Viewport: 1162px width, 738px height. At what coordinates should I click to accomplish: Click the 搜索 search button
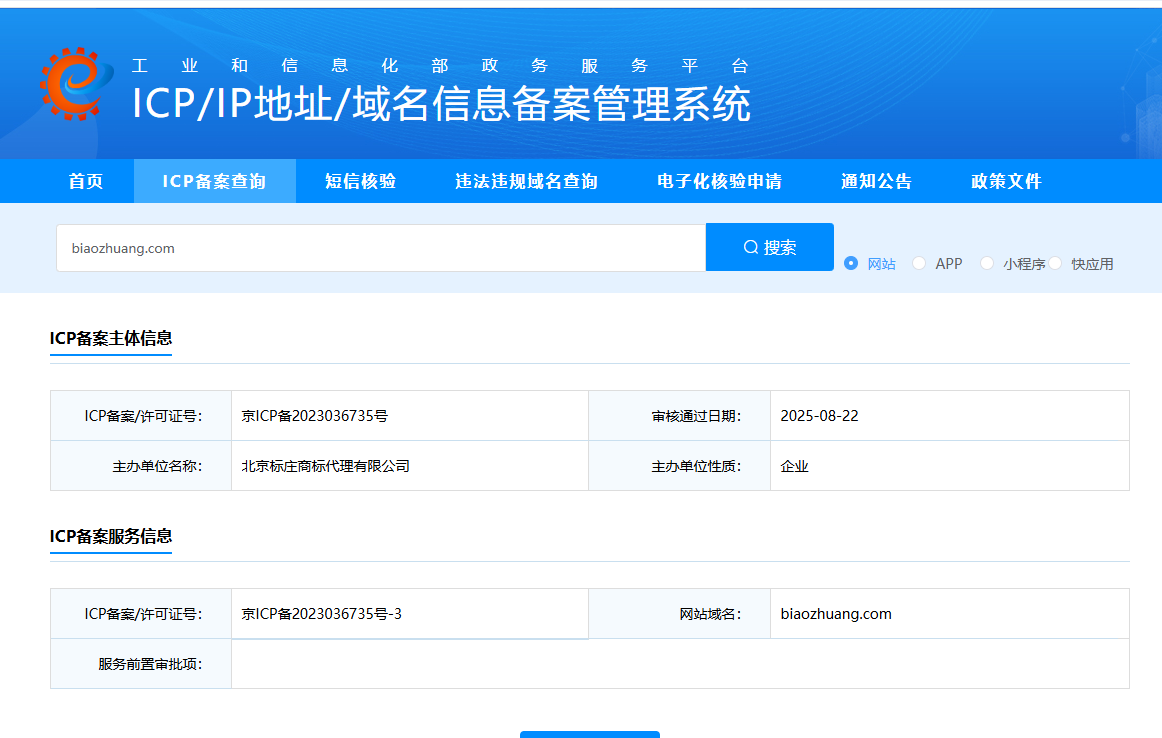pyautogui.click(x=769, y=247)
